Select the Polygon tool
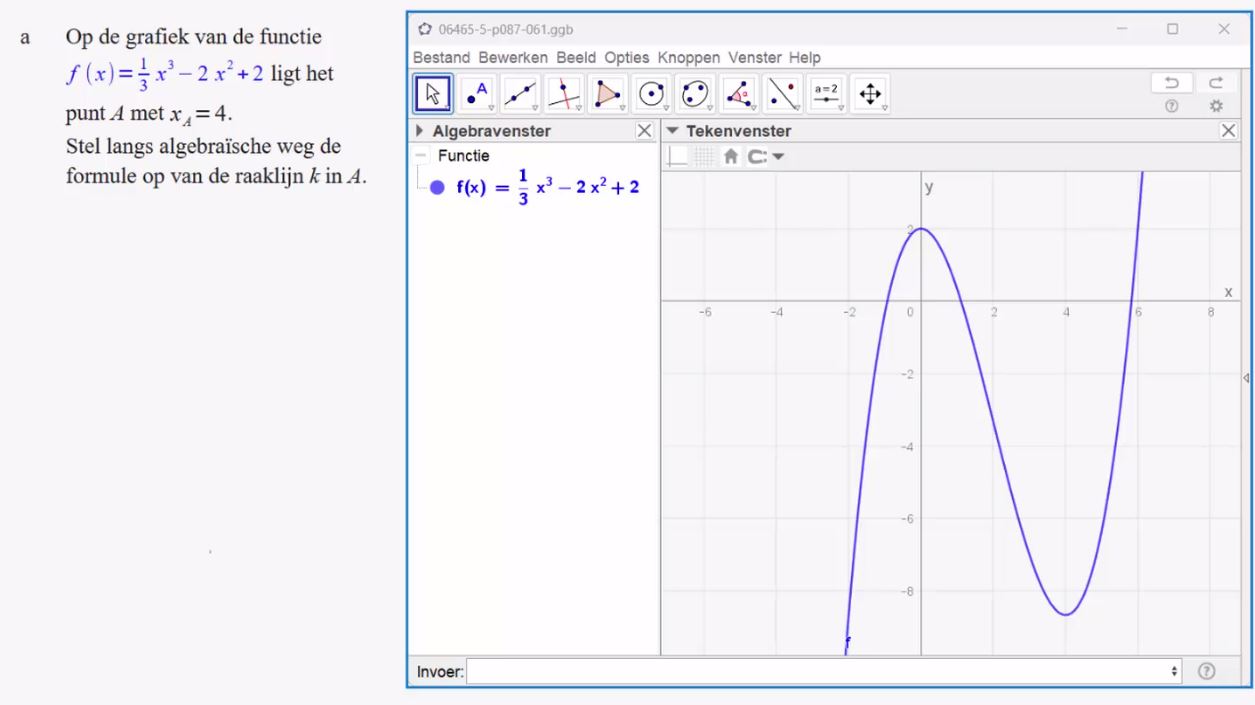The height and width of the screenshot is (705, 1255). (x=607, y=94)
